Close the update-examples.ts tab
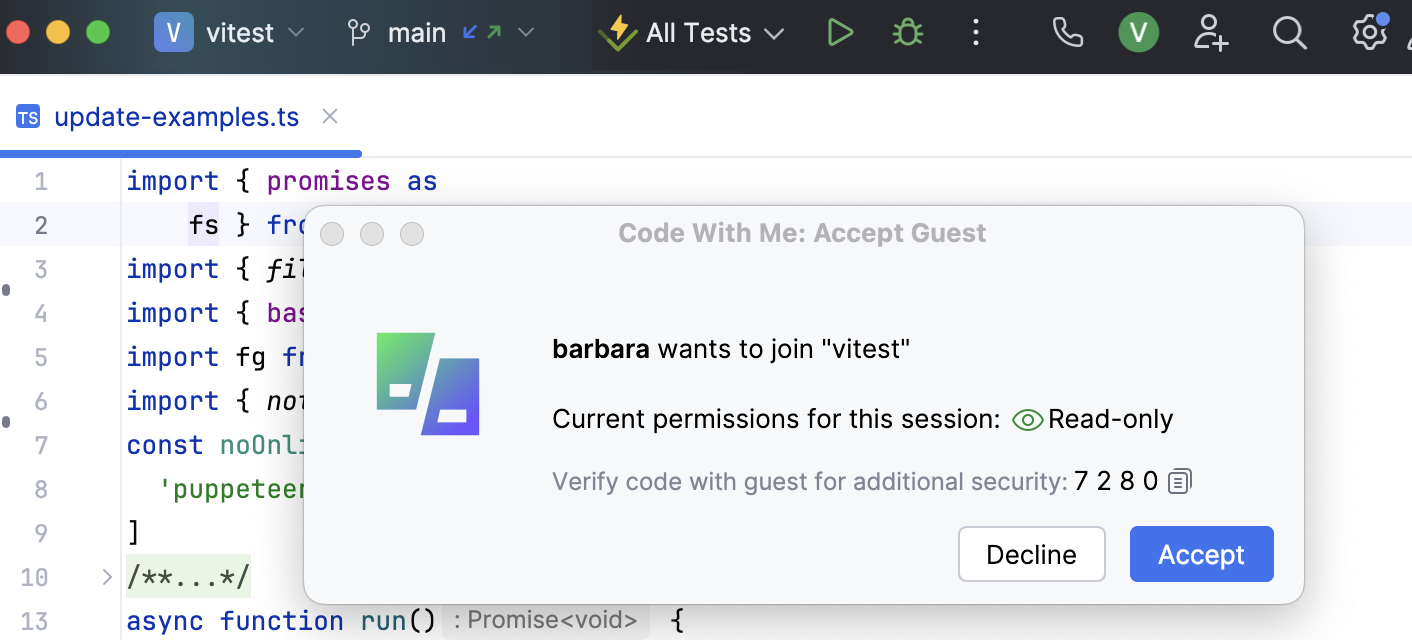This screenshot has height=640, width=1412. (x=330, y=117)
